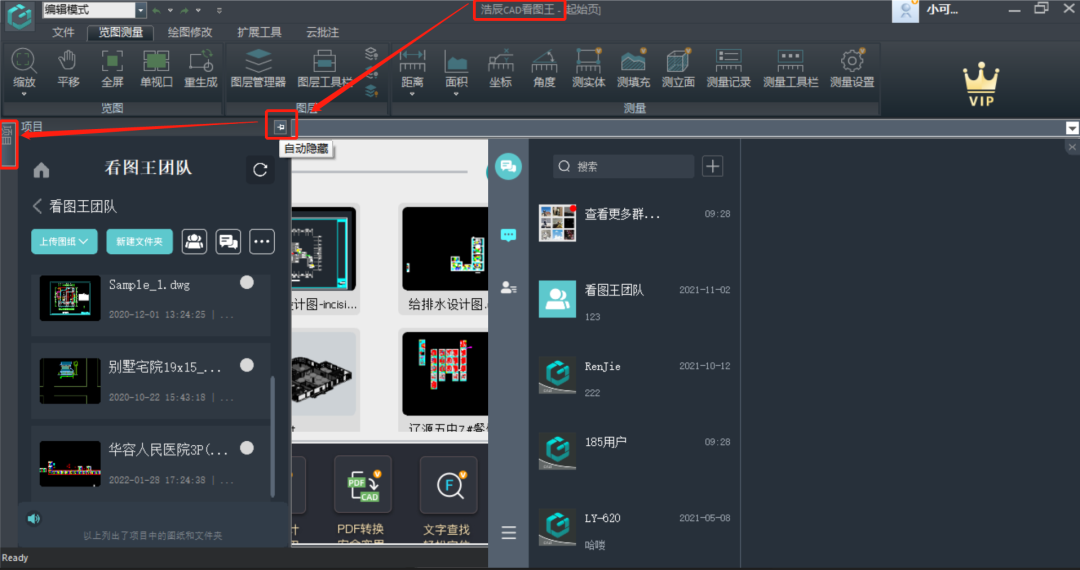Select the 坐标 coordinate tool
Screen dimensions: 1080x570
pos(501,69)
